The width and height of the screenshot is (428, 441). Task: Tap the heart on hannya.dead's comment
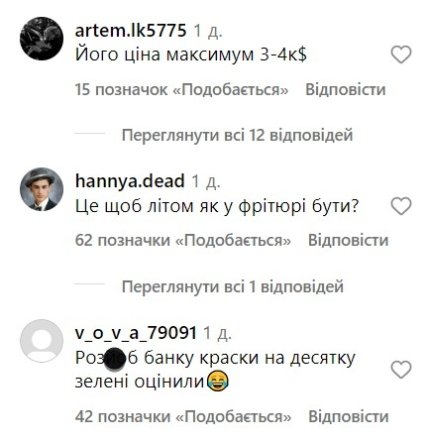point(401,206)
